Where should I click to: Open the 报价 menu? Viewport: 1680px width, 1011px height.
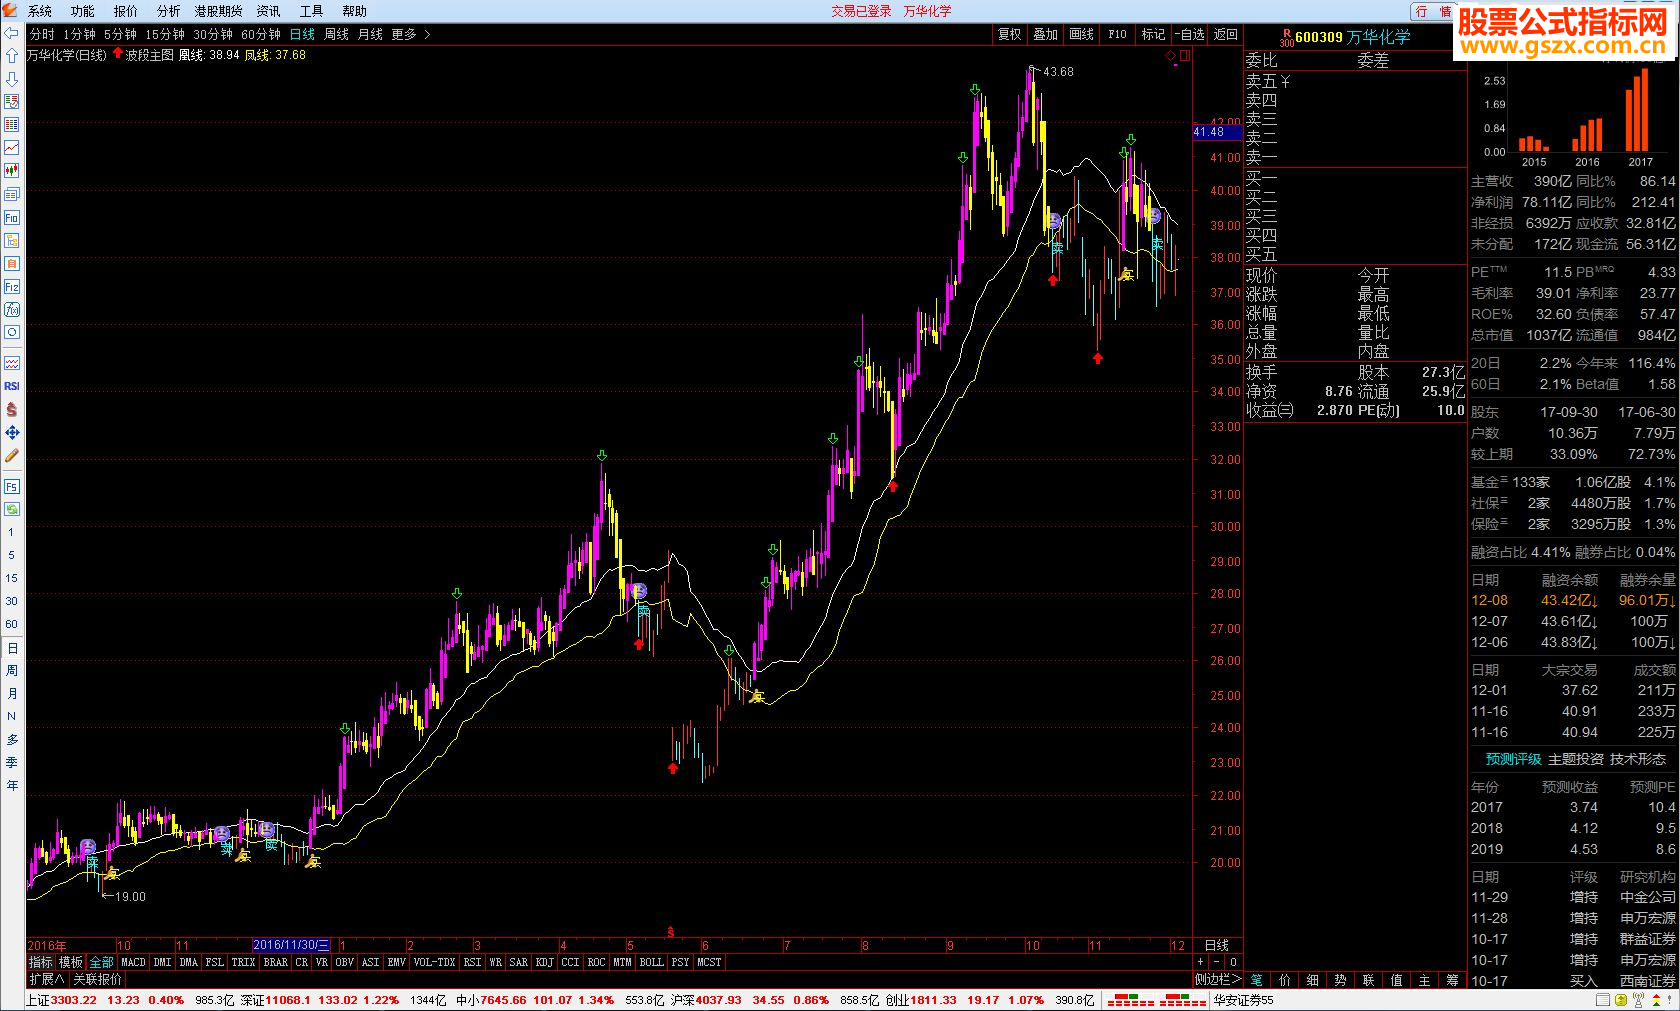point(126,11)
